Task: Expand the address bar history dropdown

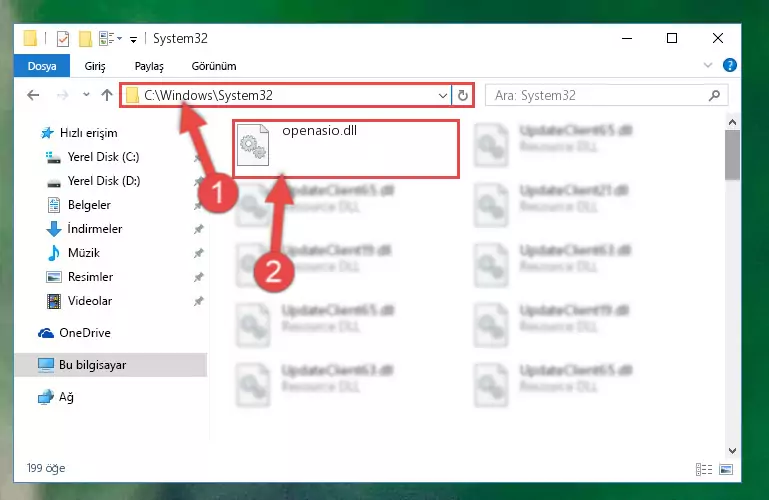Action: pyautogui.click(x=443, y=95)
